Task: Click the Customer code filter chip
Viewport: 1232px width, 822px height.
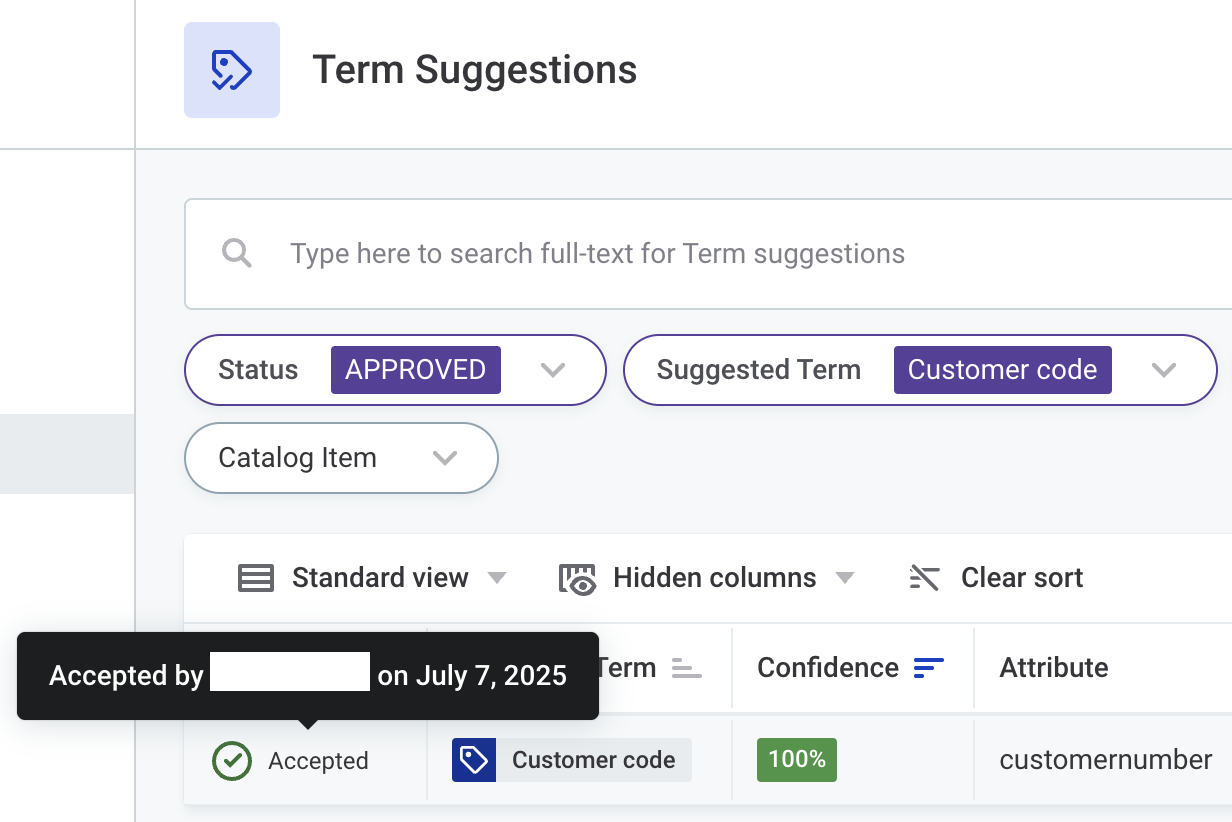Action: [x=1002, y=370]
